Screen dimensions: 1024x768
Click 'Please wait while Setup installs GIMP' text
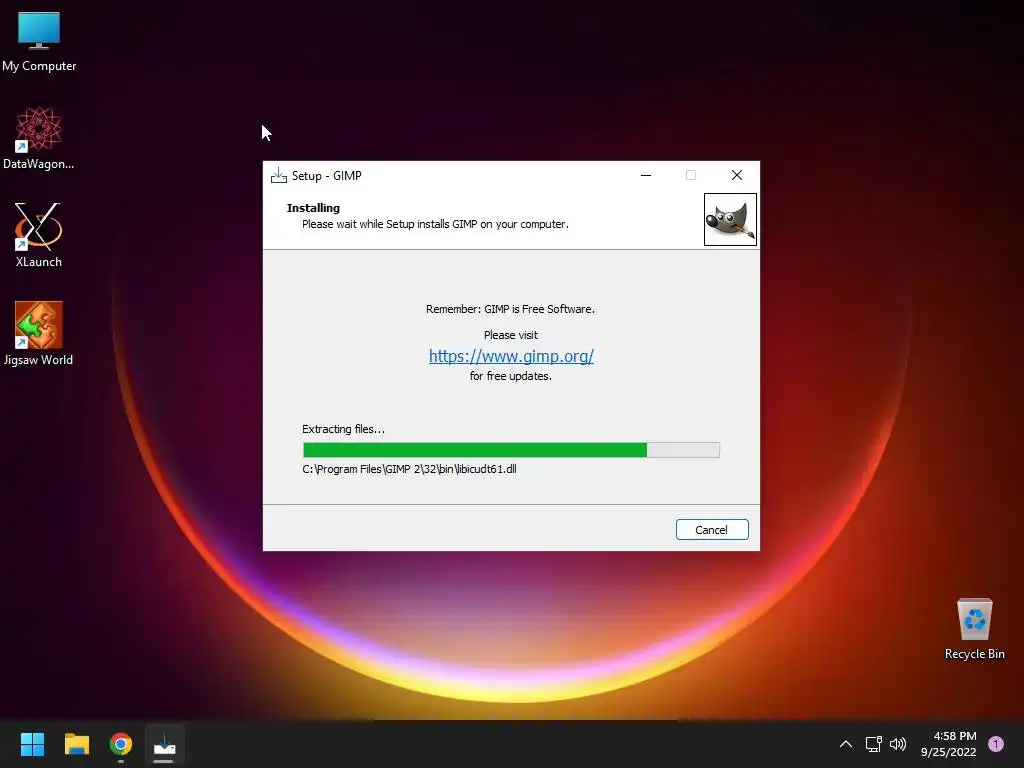[x=435, y=224]
